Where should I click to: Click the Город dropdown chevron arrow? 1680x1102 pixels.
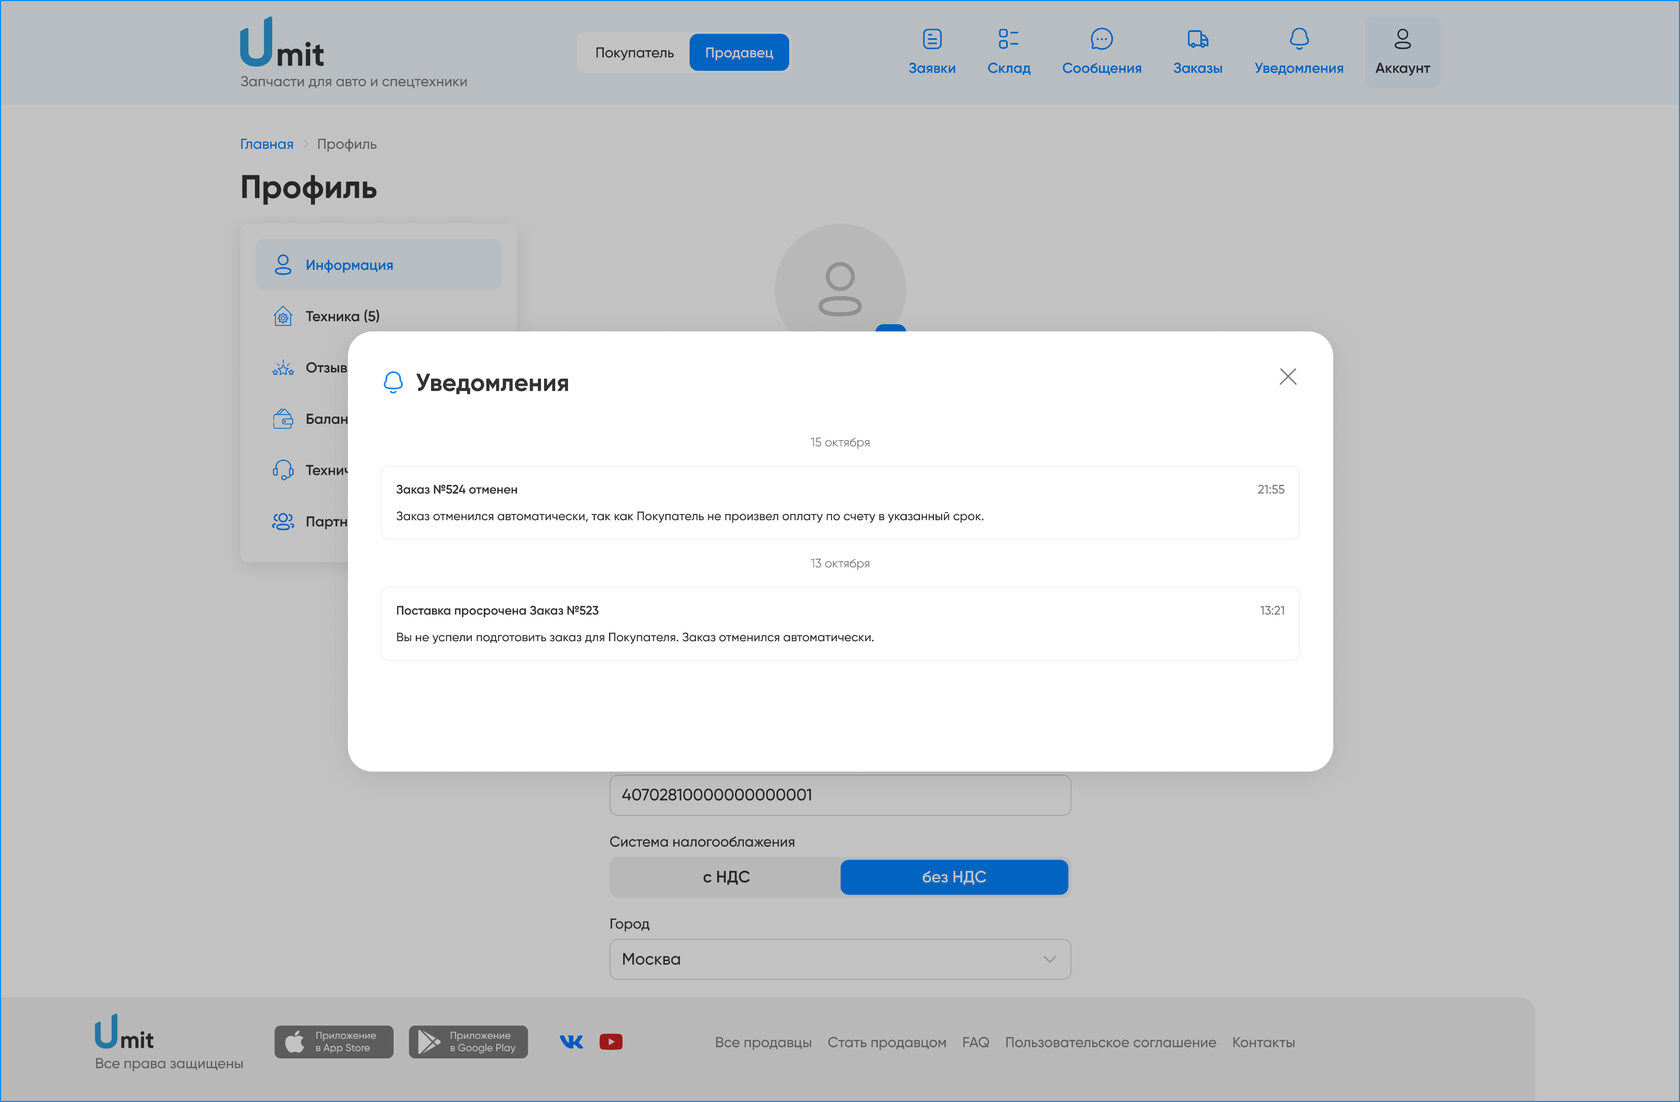click(x=1049, y=959)
